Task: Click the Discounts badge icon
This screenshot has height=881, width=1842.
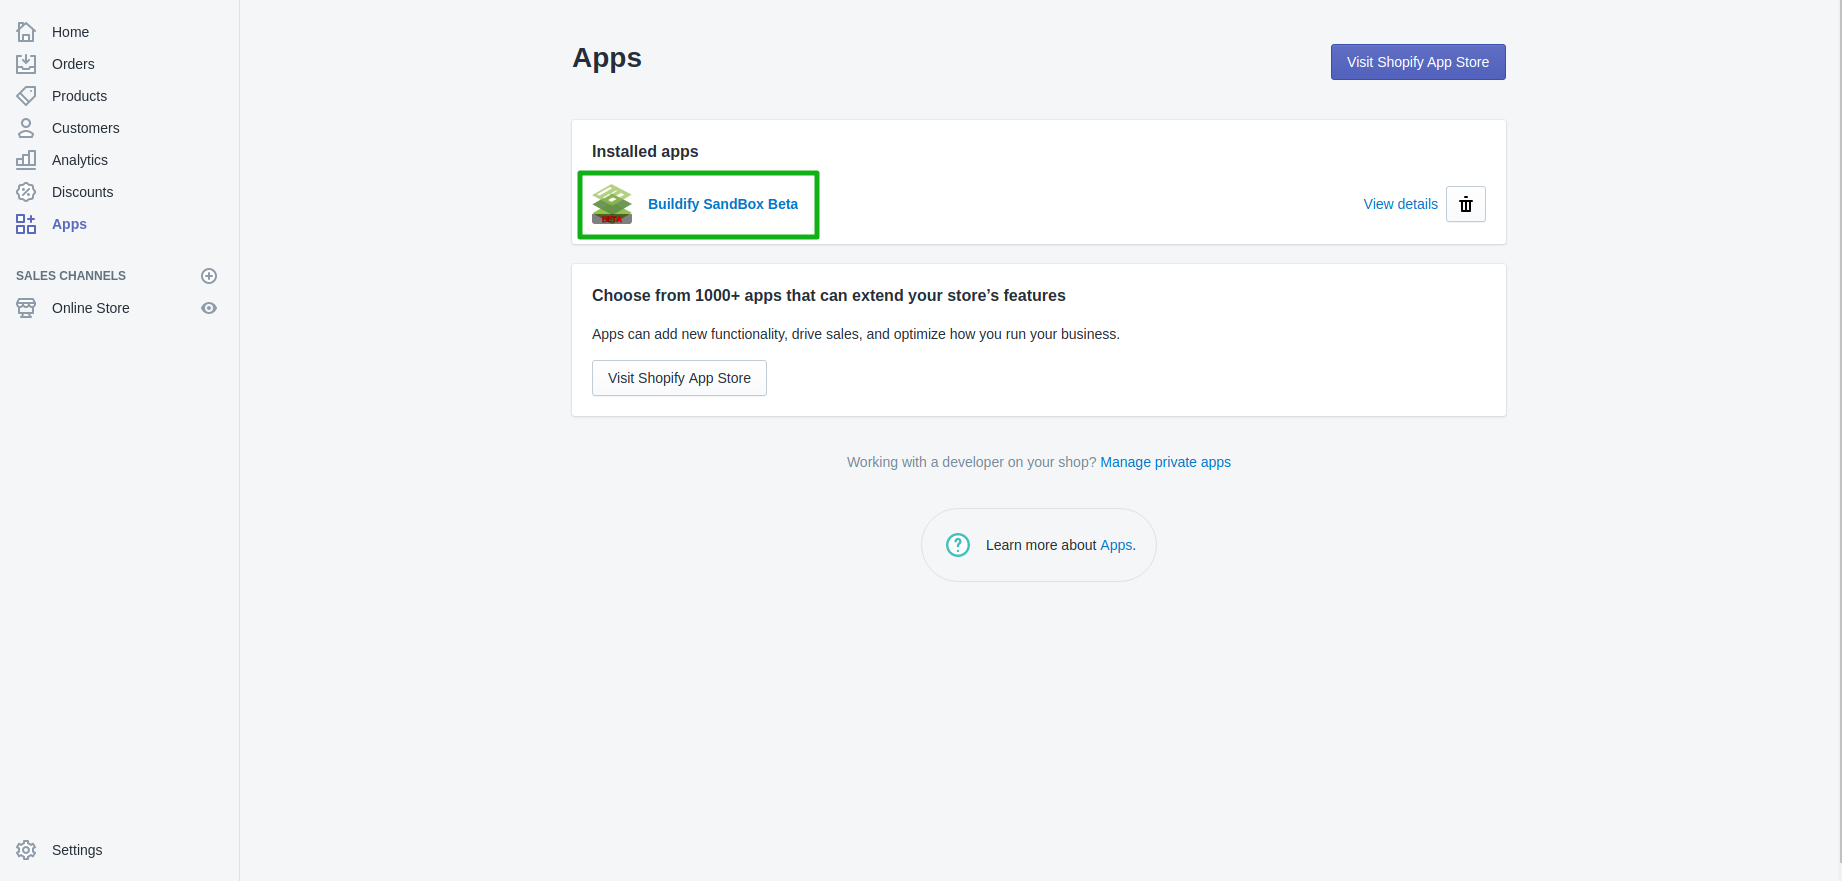Action: [x=26, y=192]
